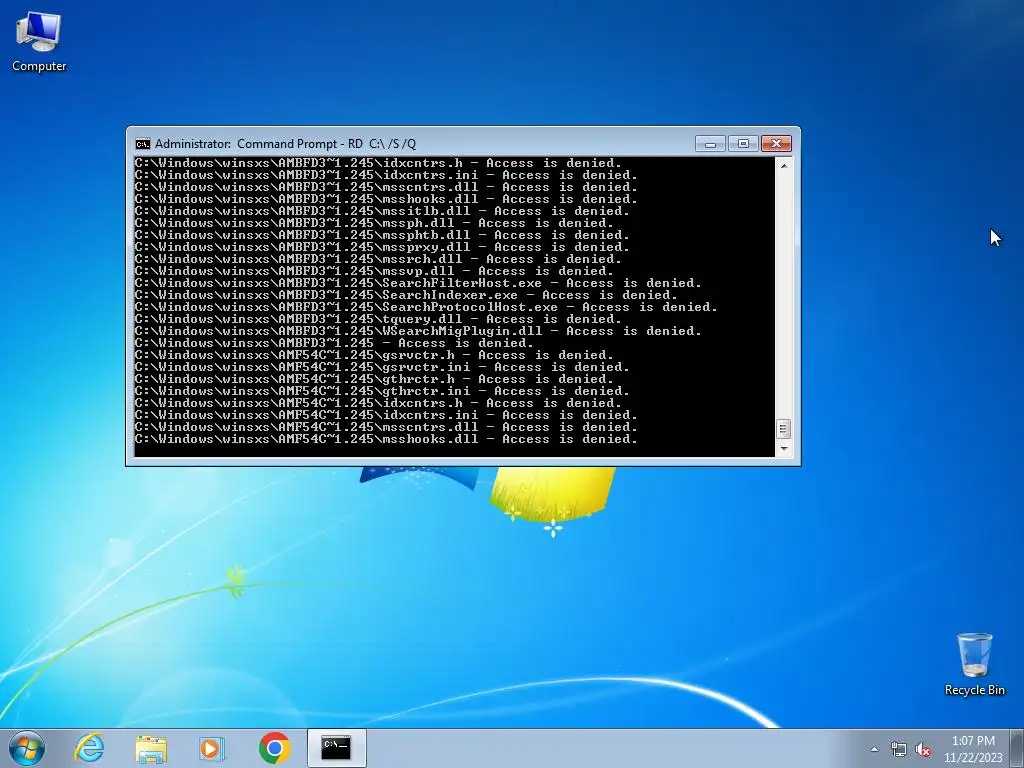Click the console scrollbar up arrow
1024x768 pixels.
coord(784,165)
